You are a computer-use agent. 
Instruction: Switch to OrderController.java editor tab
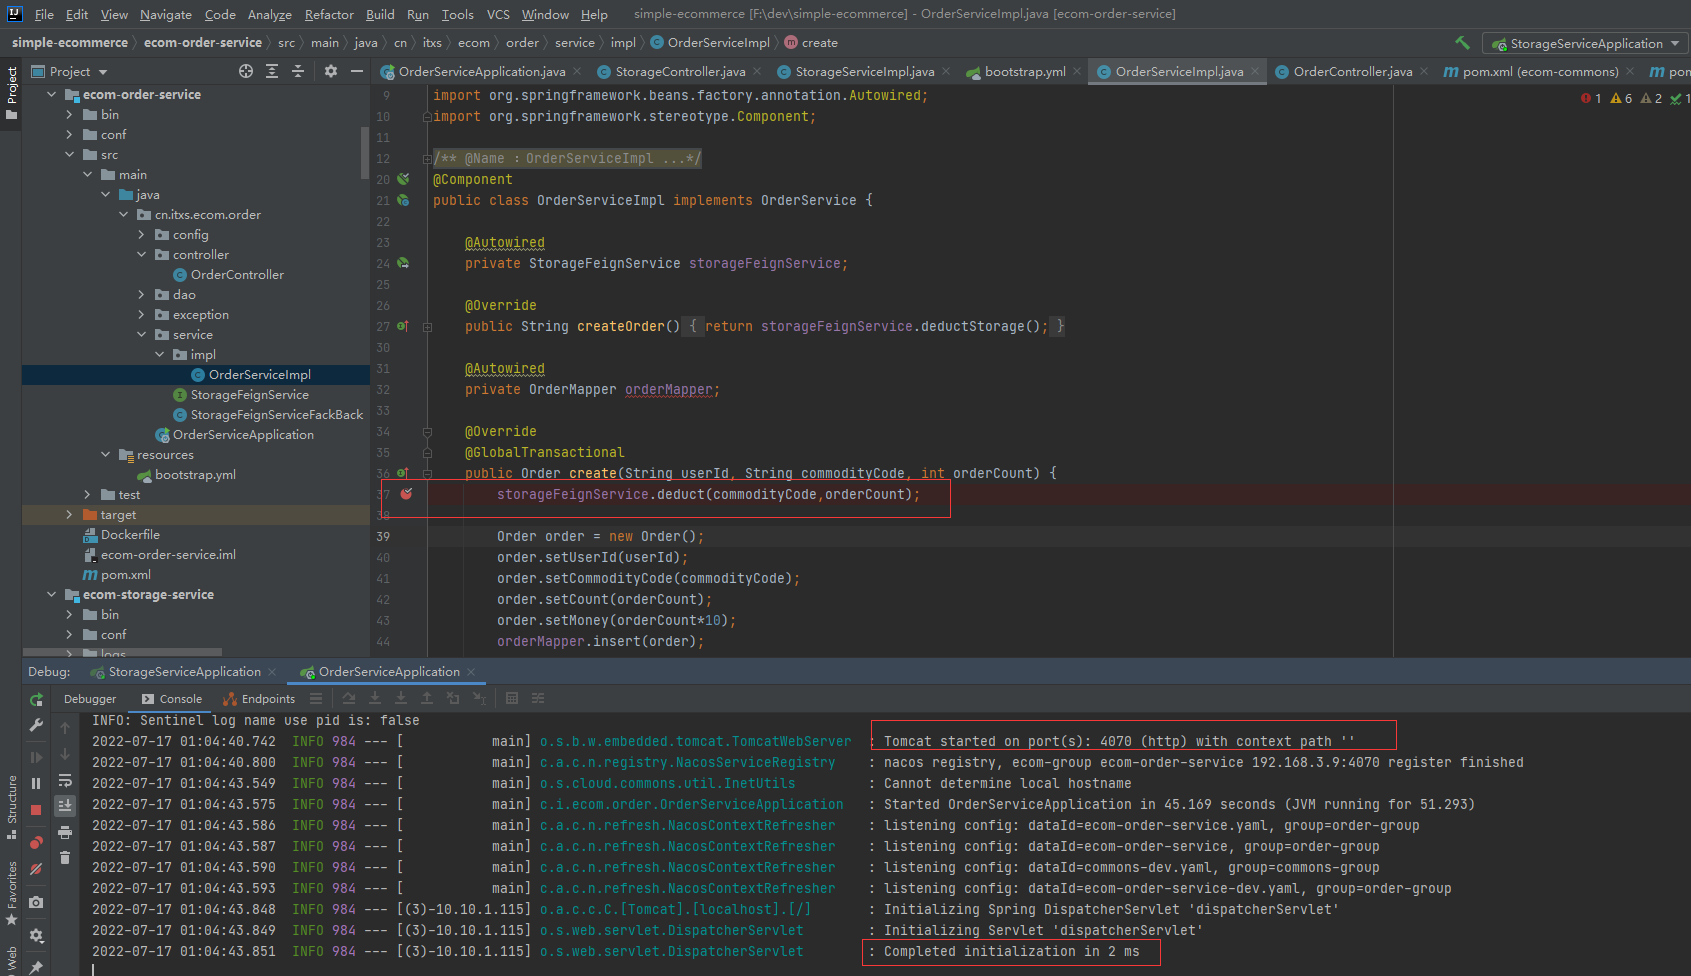[1352, 71]
